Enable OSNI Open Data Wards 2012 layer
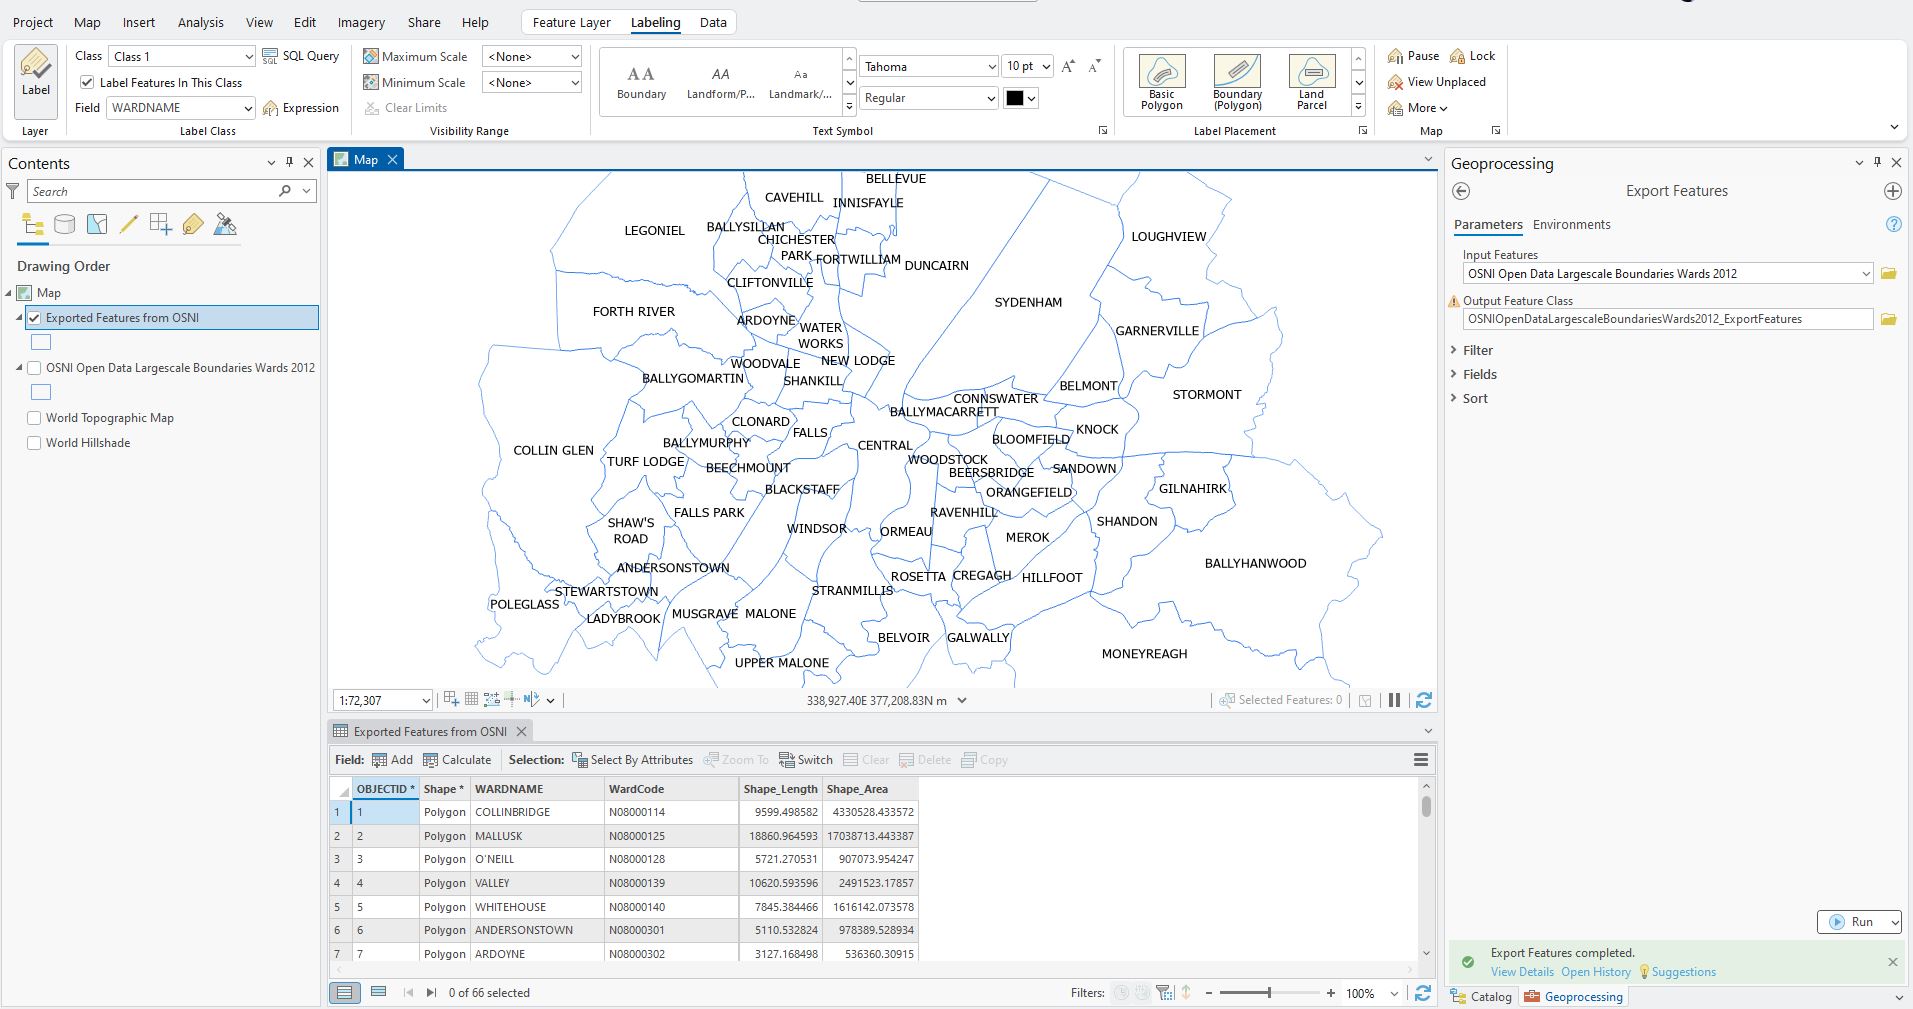 [x=33, y=367]
